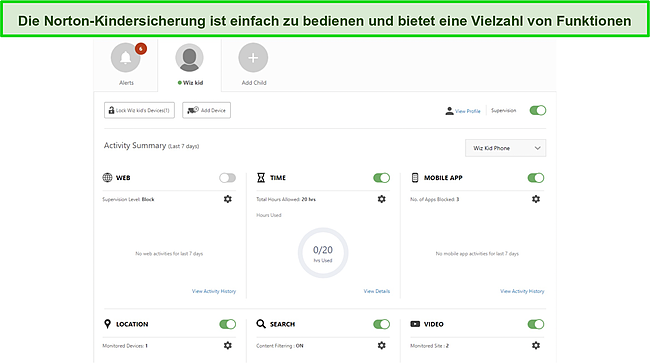Click 'No mobile app activities for last 7 days'
Screen dimensions: 650x363
477,254
